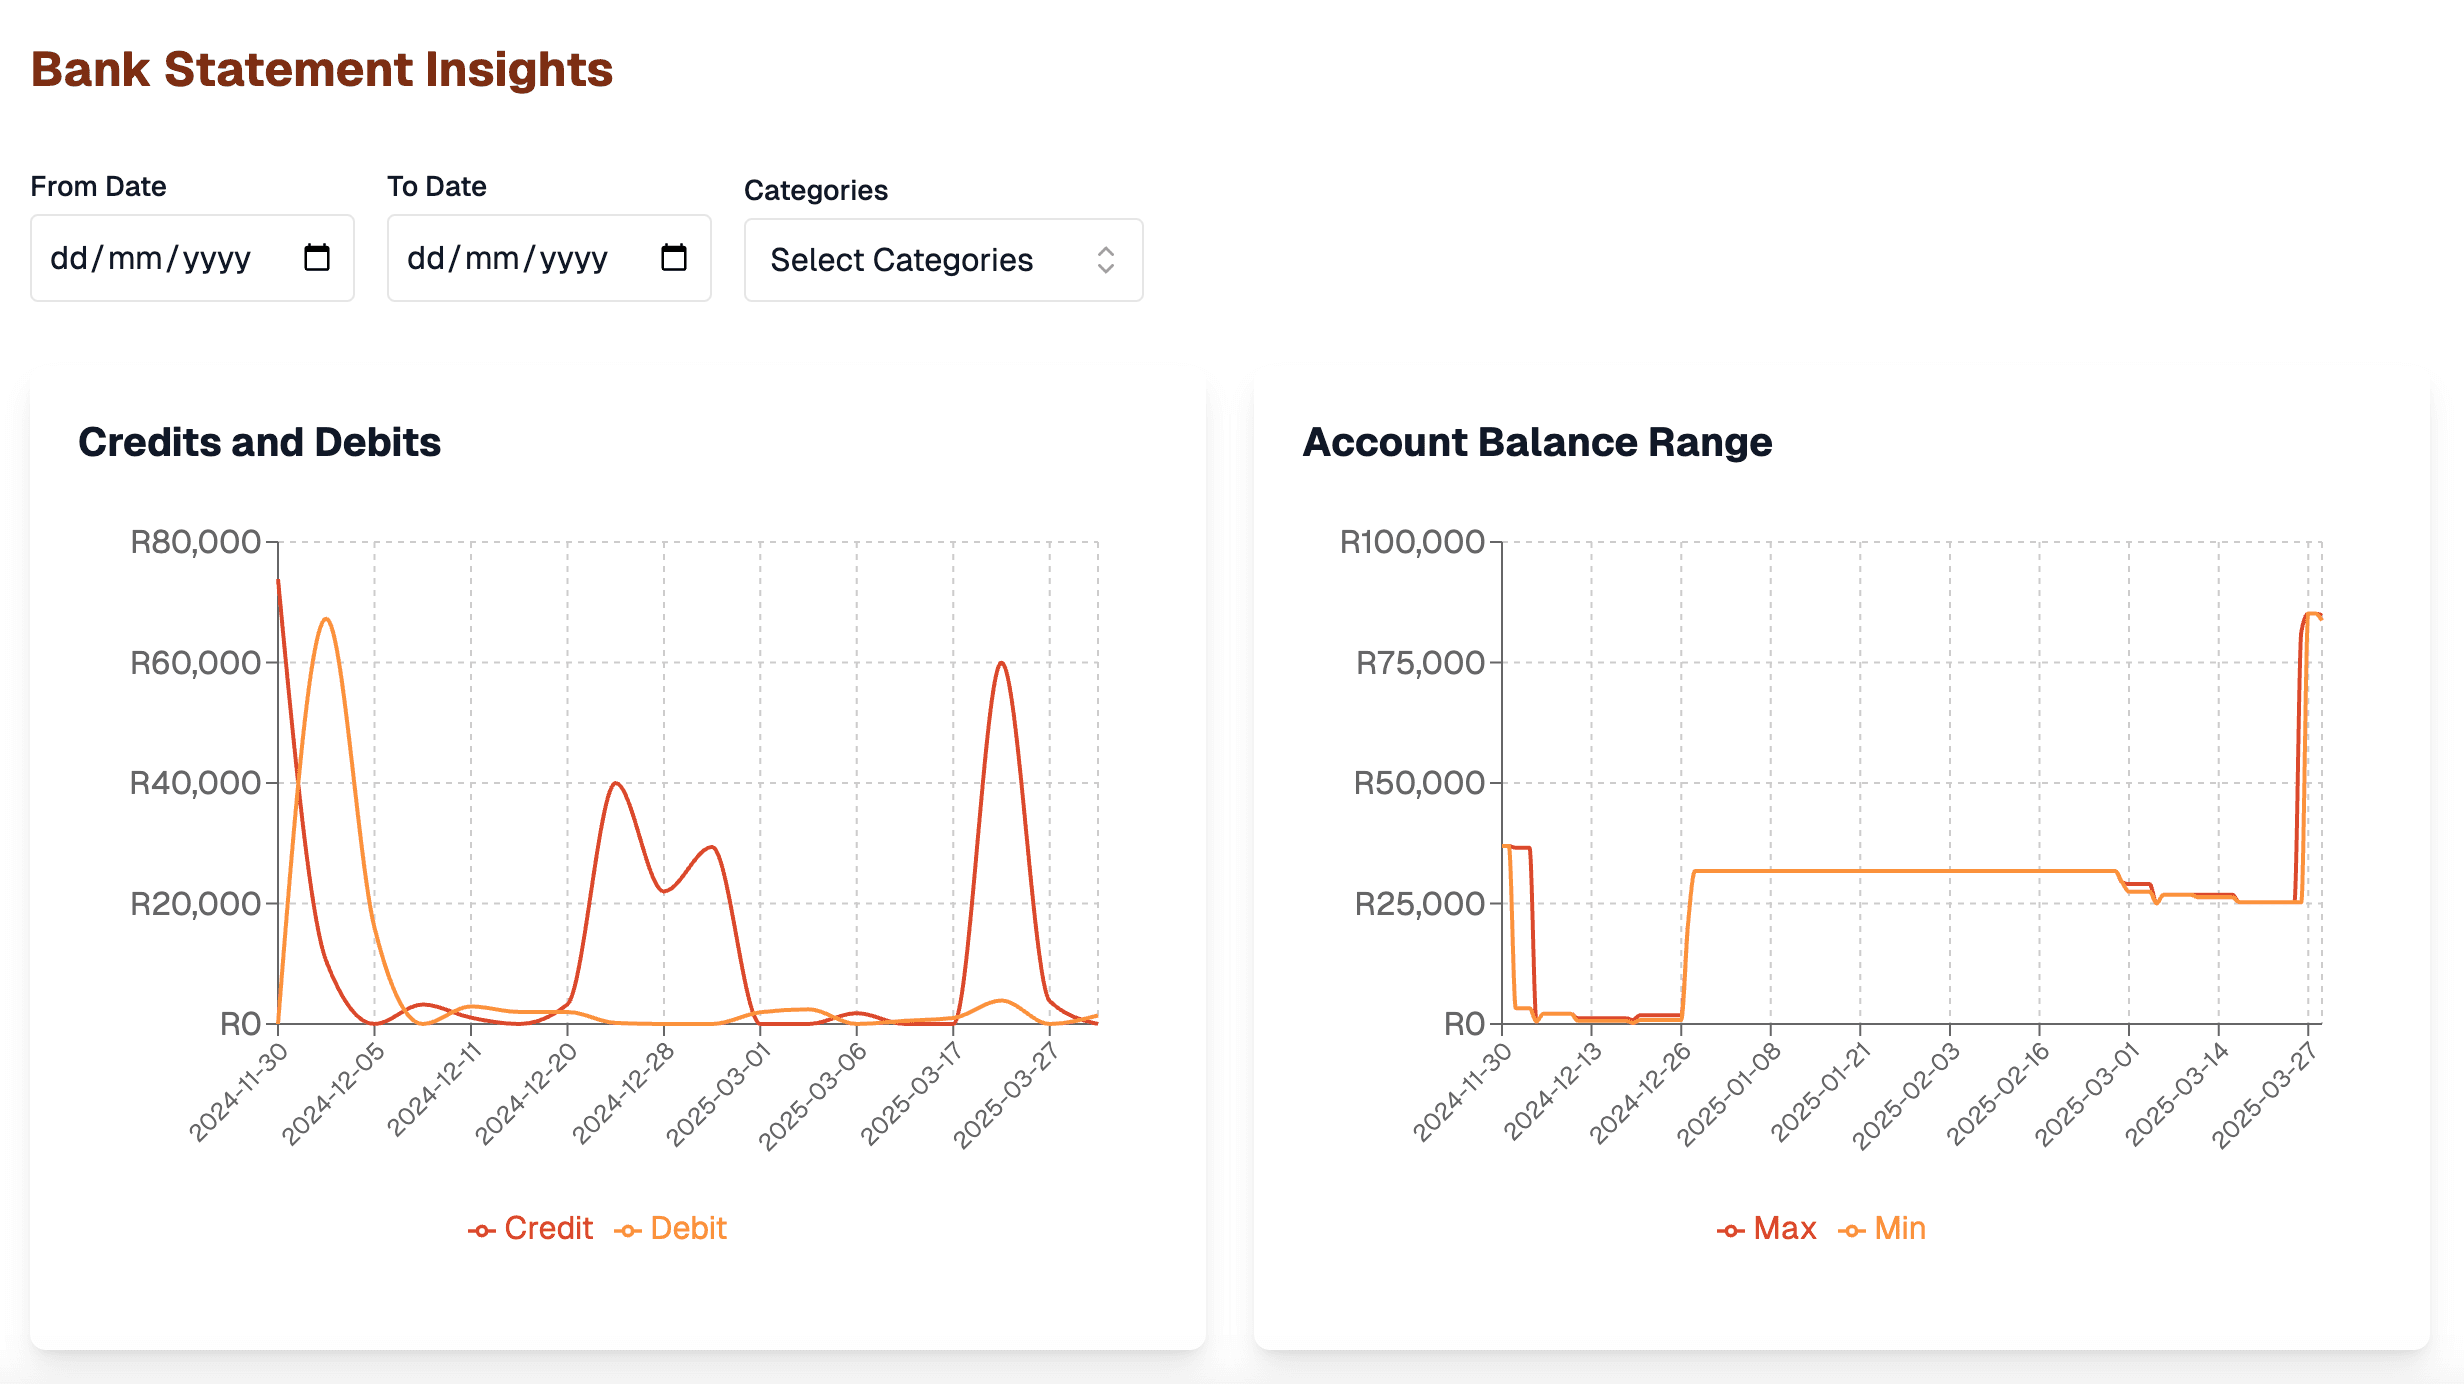Click the Max legend marker icon
Screen dimensions: 2464x1384
1730,1231
